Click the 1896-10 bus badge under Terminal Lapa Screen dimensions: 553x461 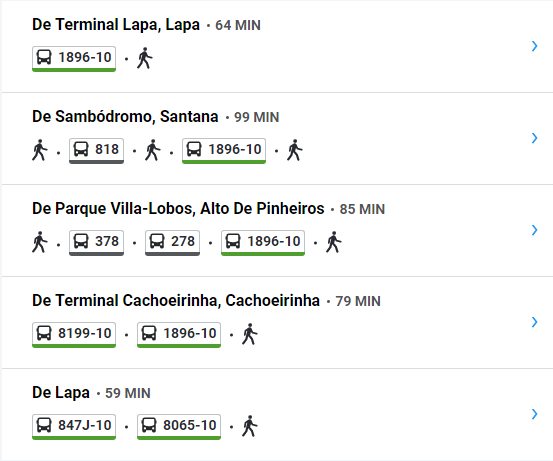(74, 59)
